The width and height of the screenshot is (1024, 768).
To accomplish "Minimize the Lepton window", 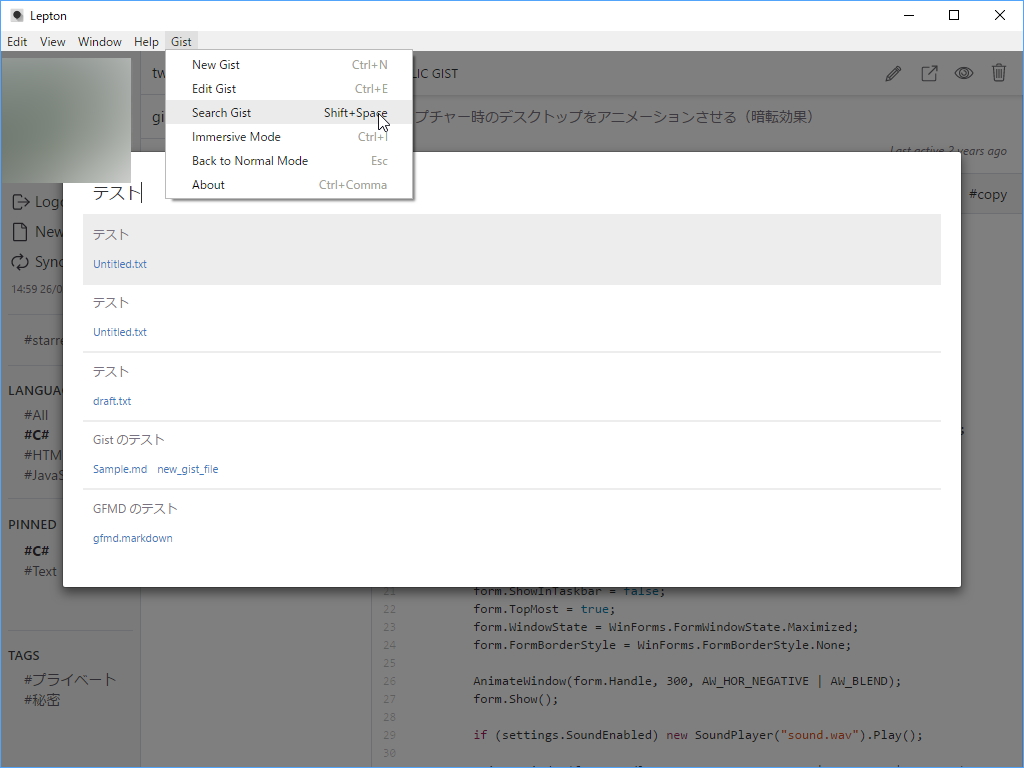I will tap(908, 16).
